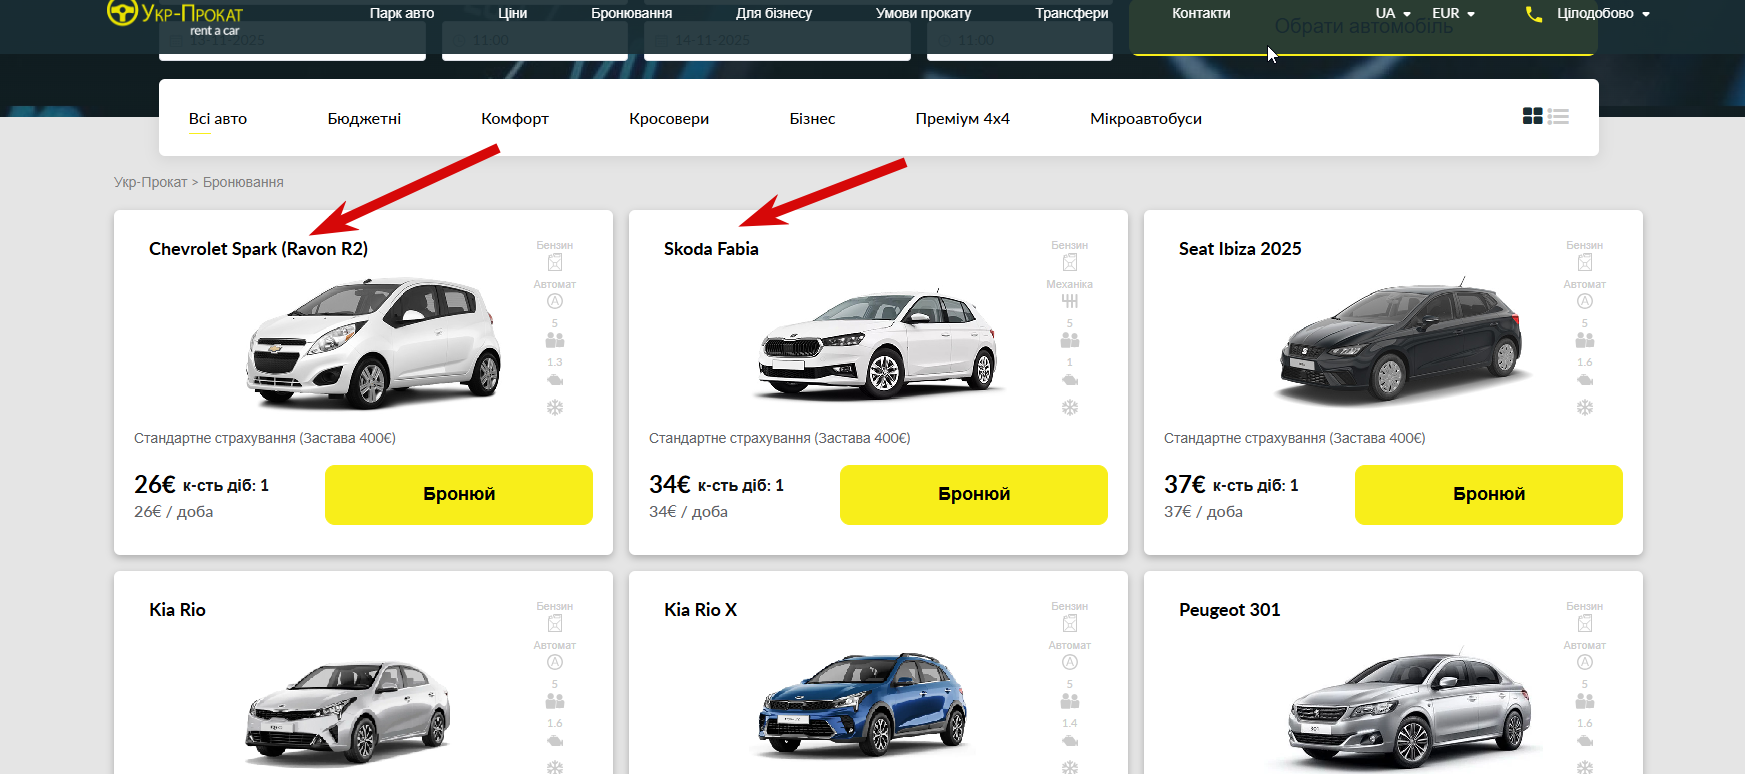Click the black Seat Ibiza car photo
The image size is (1745, 774).
pos(1401,340)
